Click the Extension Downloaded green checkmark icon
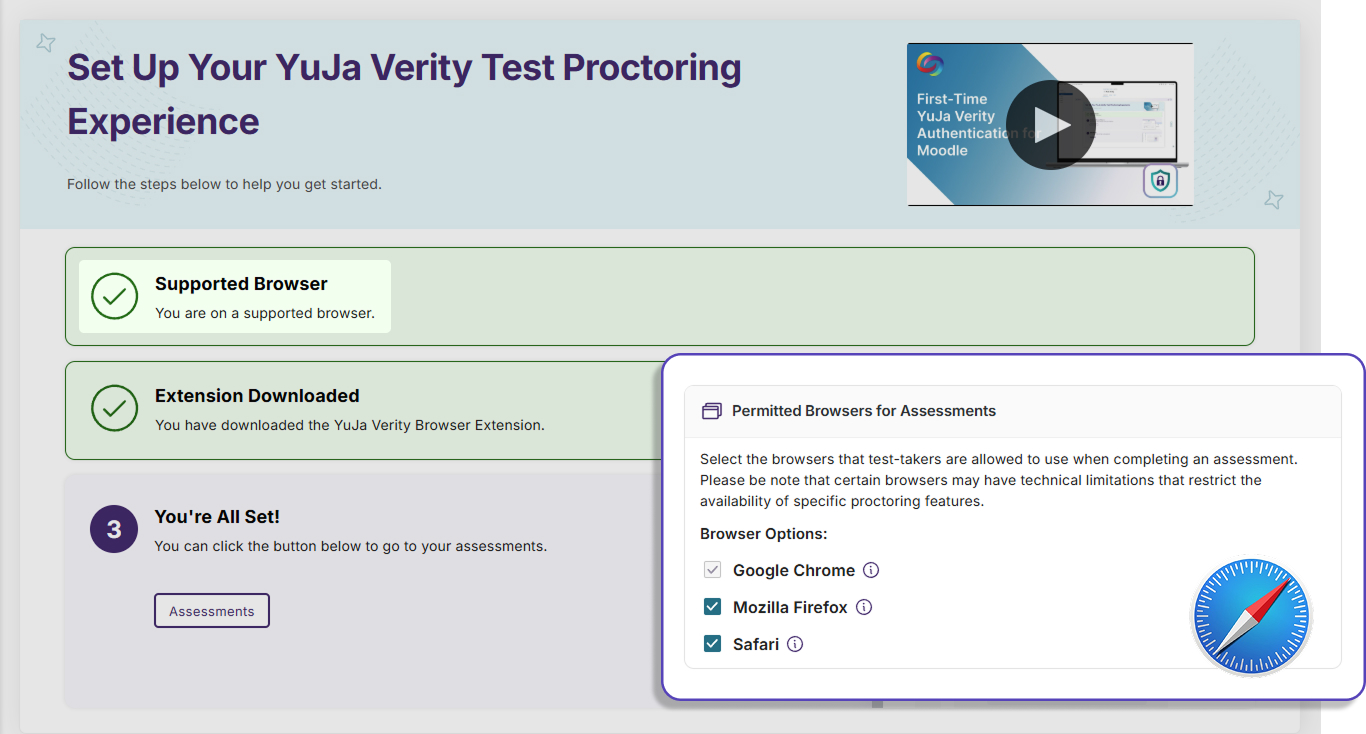 pyautogui.click(x=114, y=409)
